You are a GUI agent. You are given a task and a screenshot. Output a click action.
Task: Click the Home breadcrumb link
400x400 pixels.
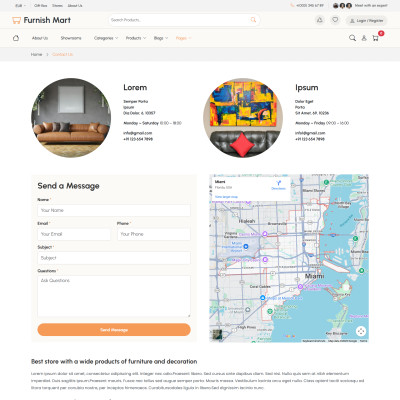point(36,54)
